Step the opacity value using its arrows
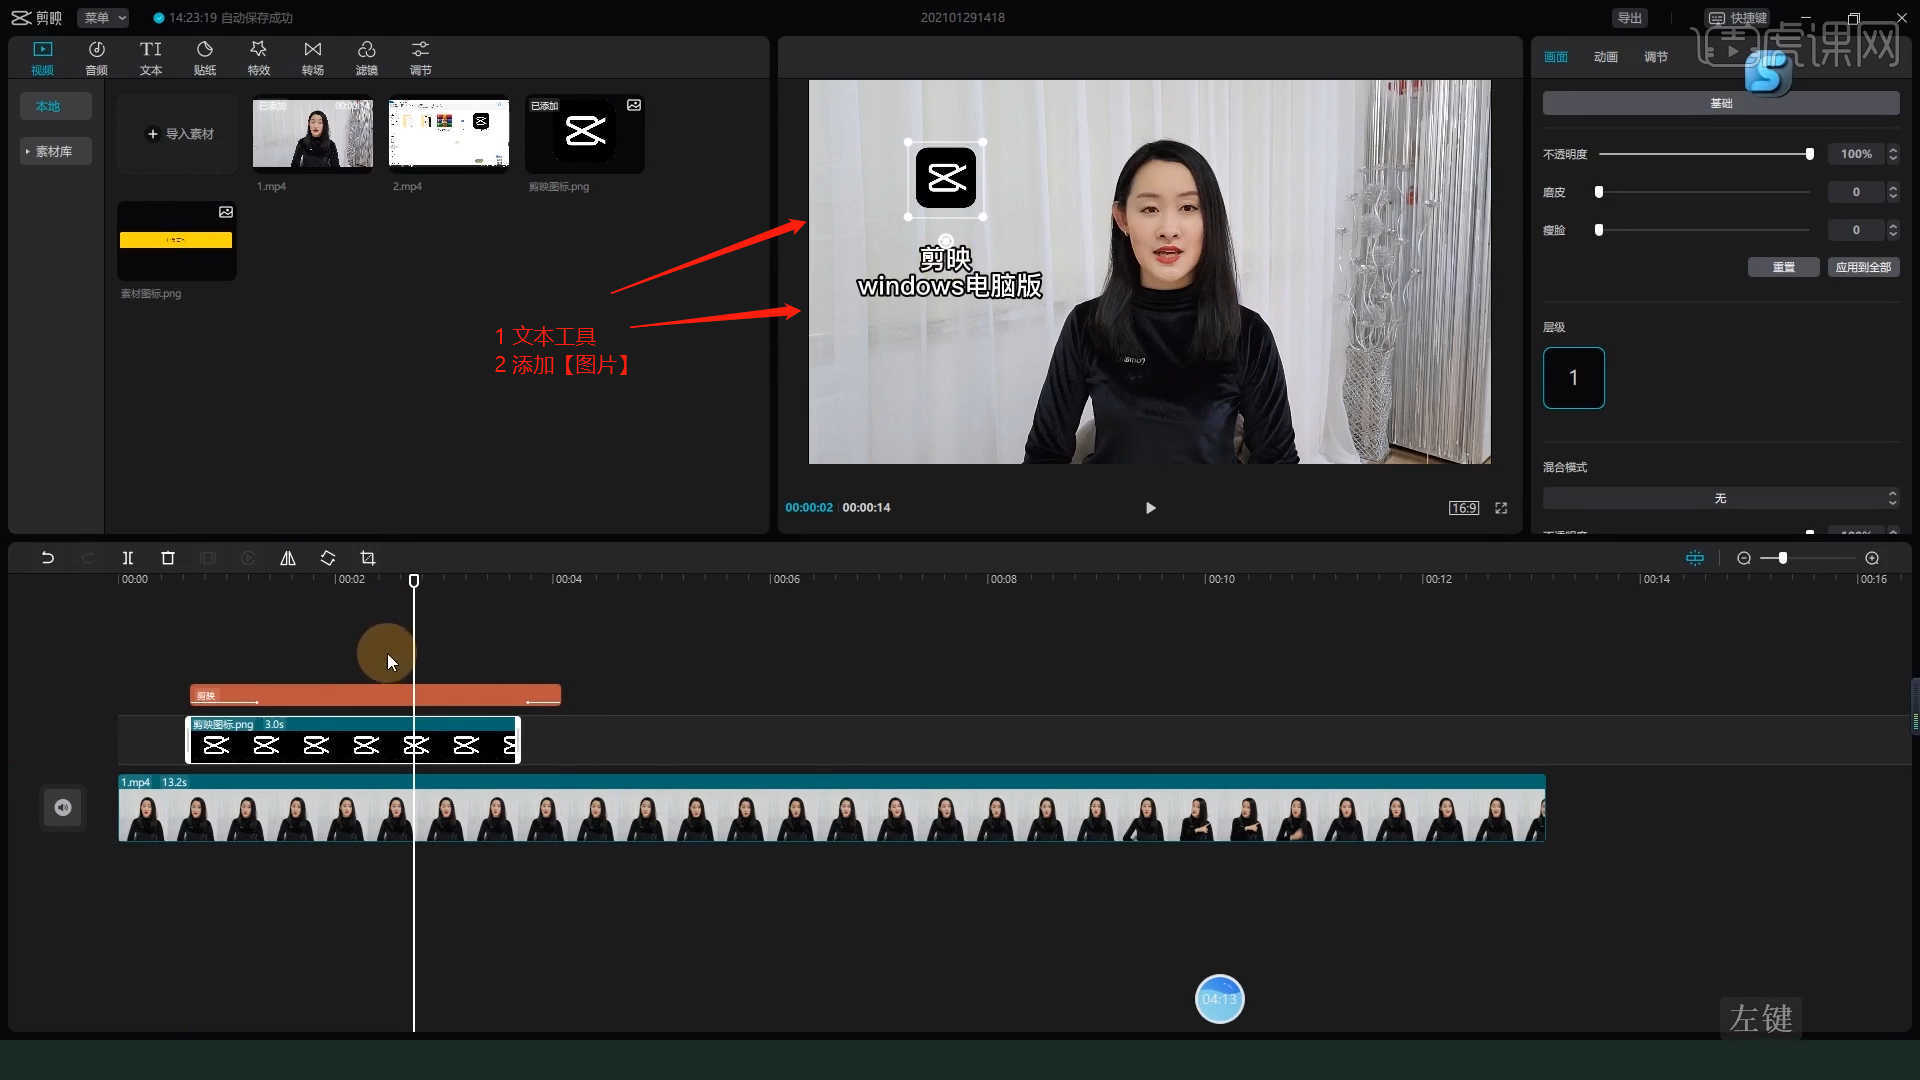Image resolution: width=1920 pixels, height=1080 pixels. pyautogui.click(x=1893, y=154)
